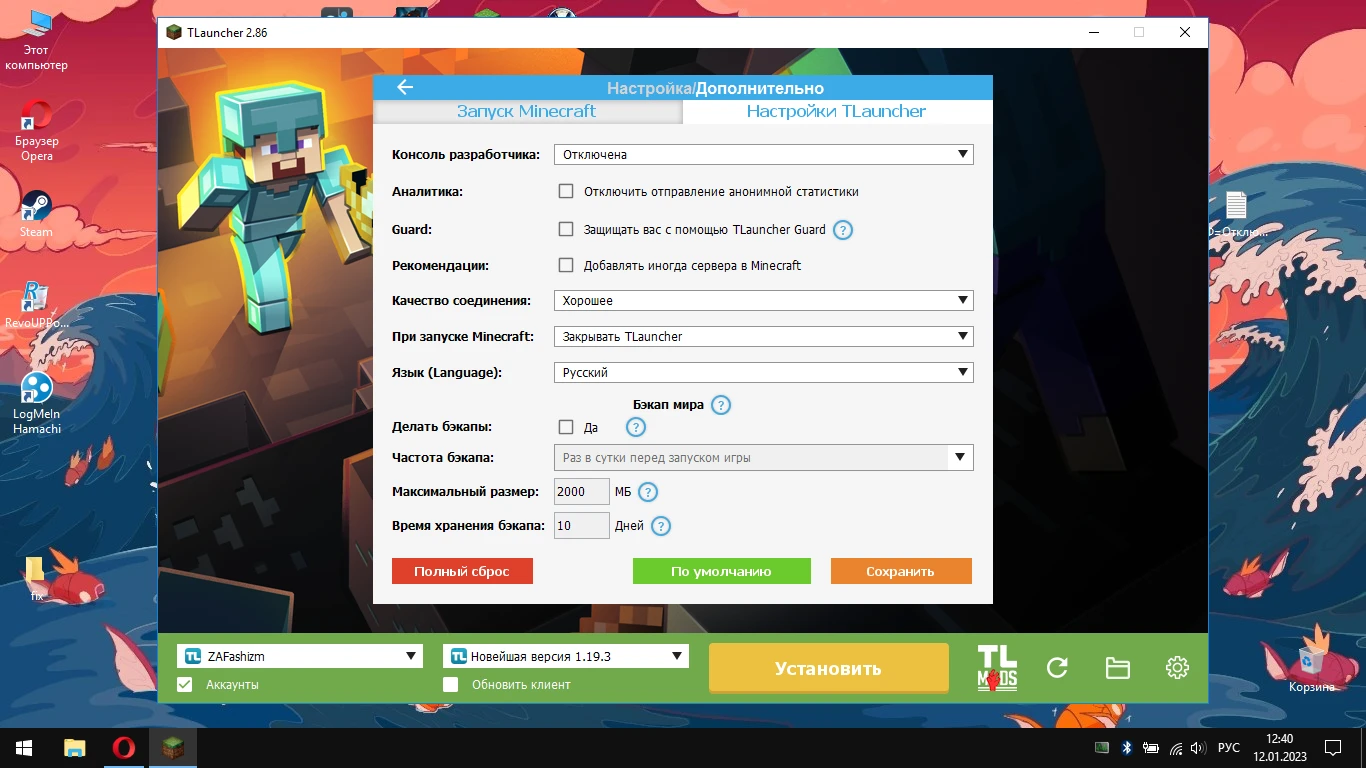
Task: Click the help icon beside Бэкап мира
Action: (722, 405)
